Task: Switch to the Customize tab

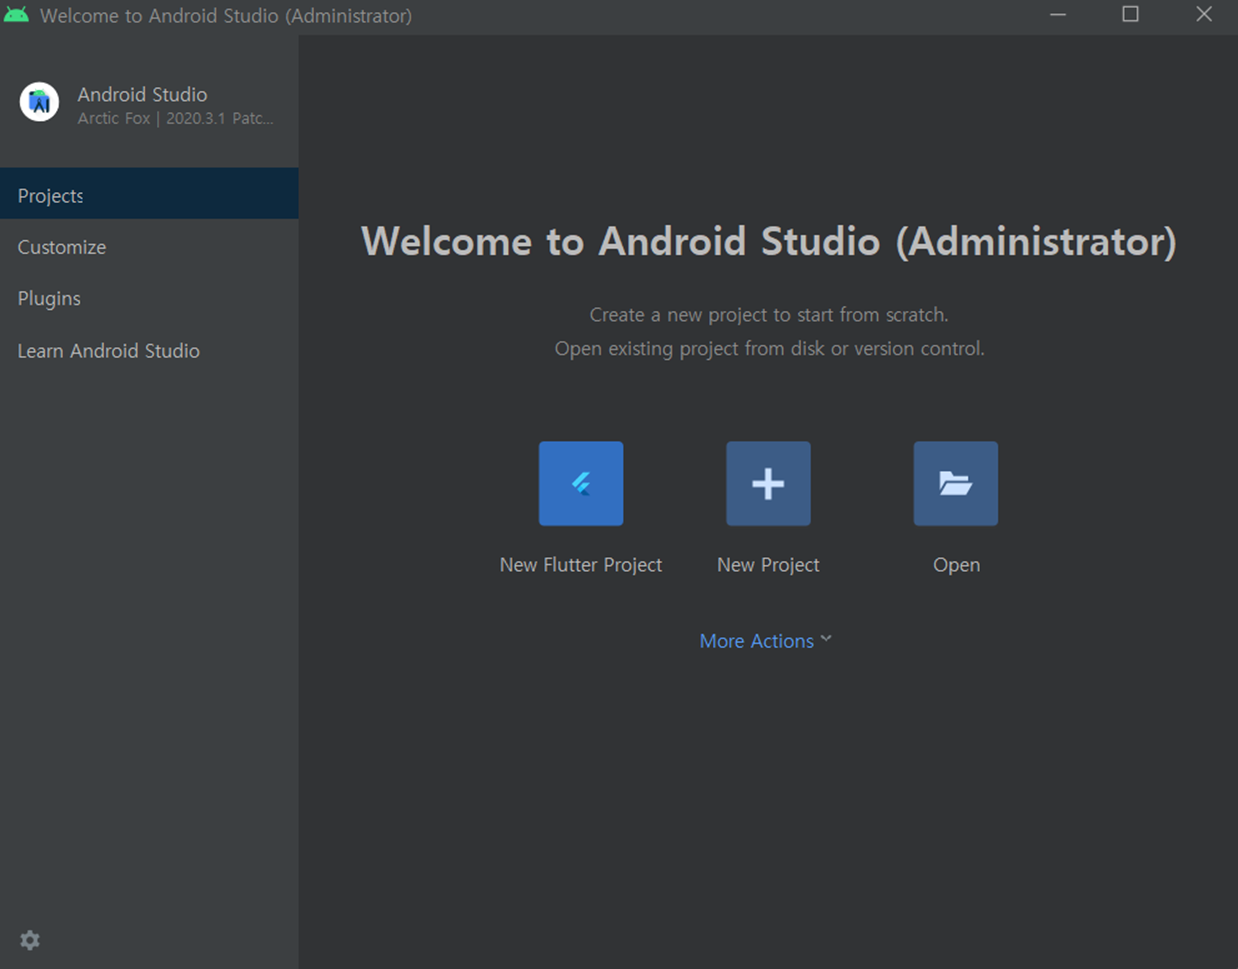Action: point(149,247)
